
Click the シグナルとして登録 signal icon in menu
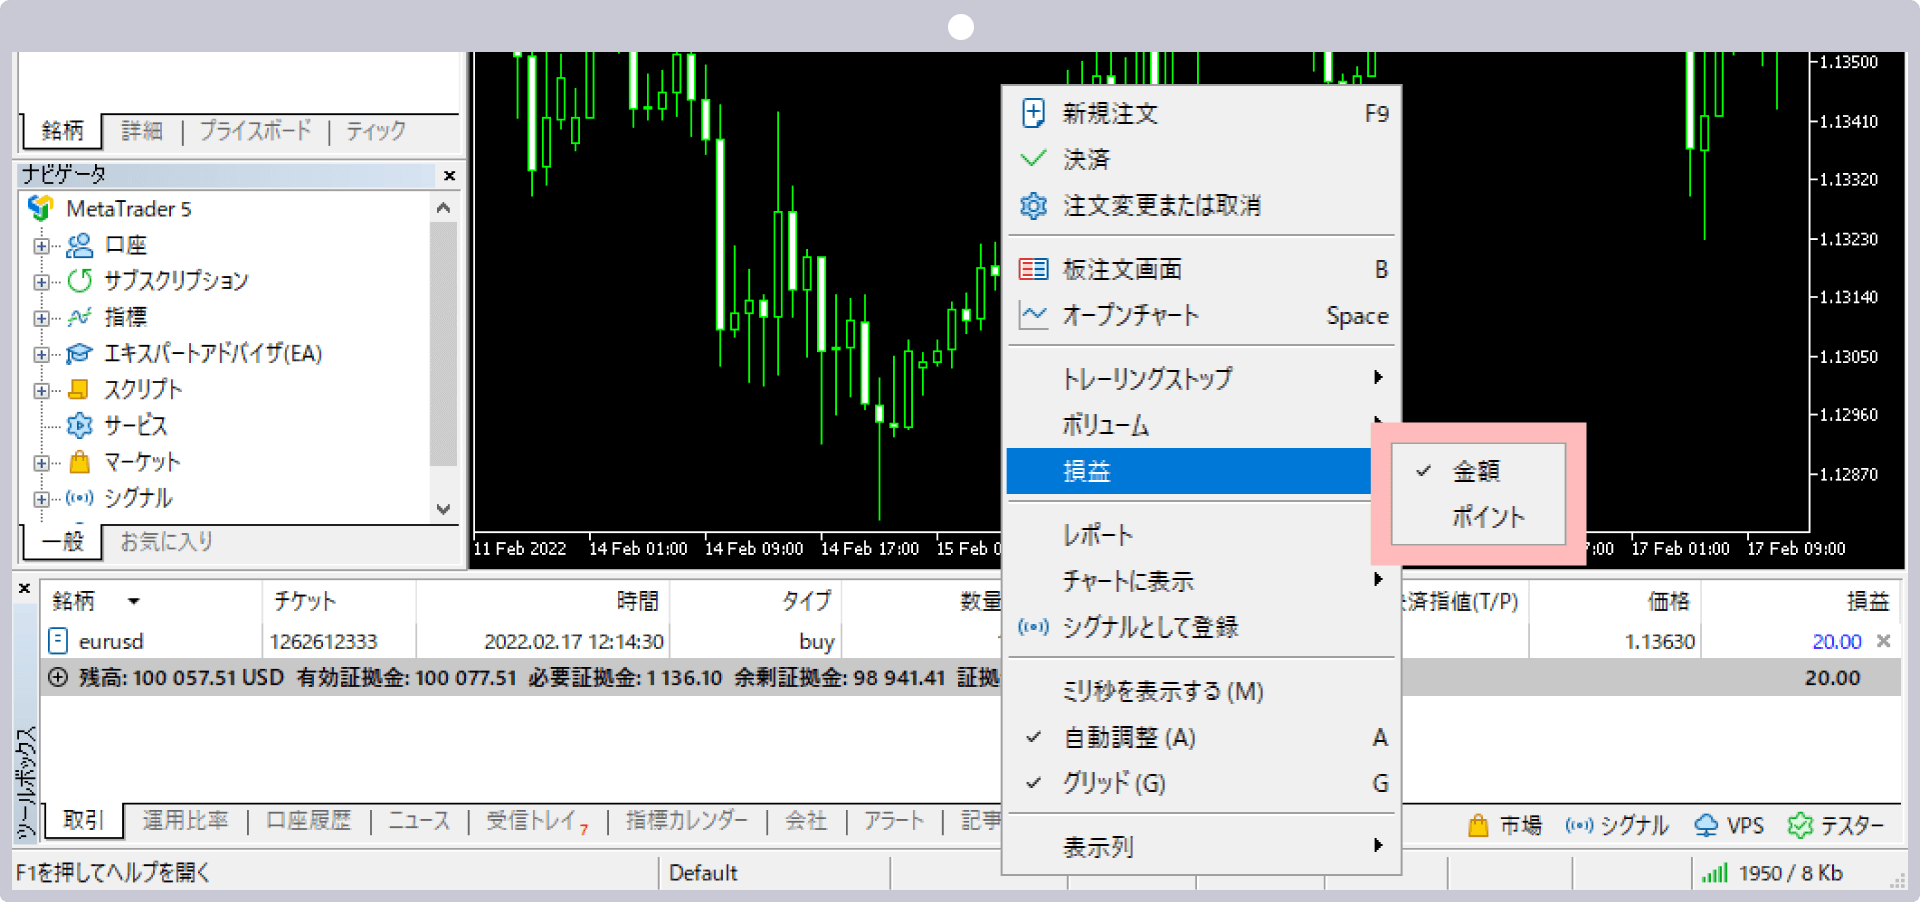[1033, 627]
